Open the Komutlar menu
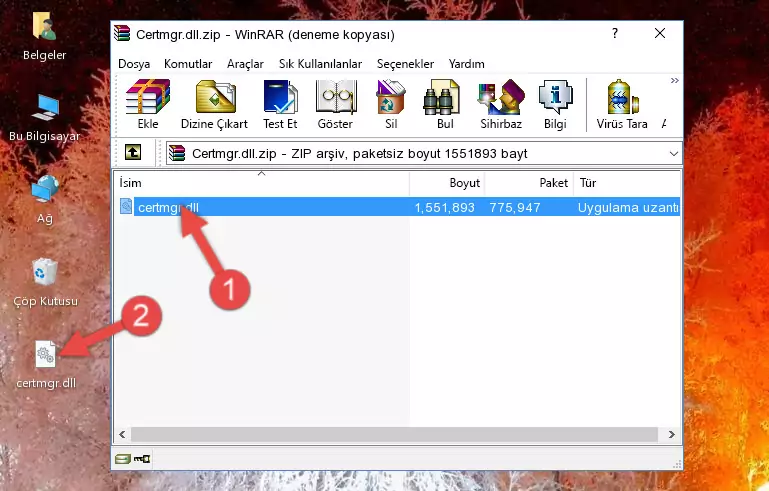769x491 pixels. point(188,64)
